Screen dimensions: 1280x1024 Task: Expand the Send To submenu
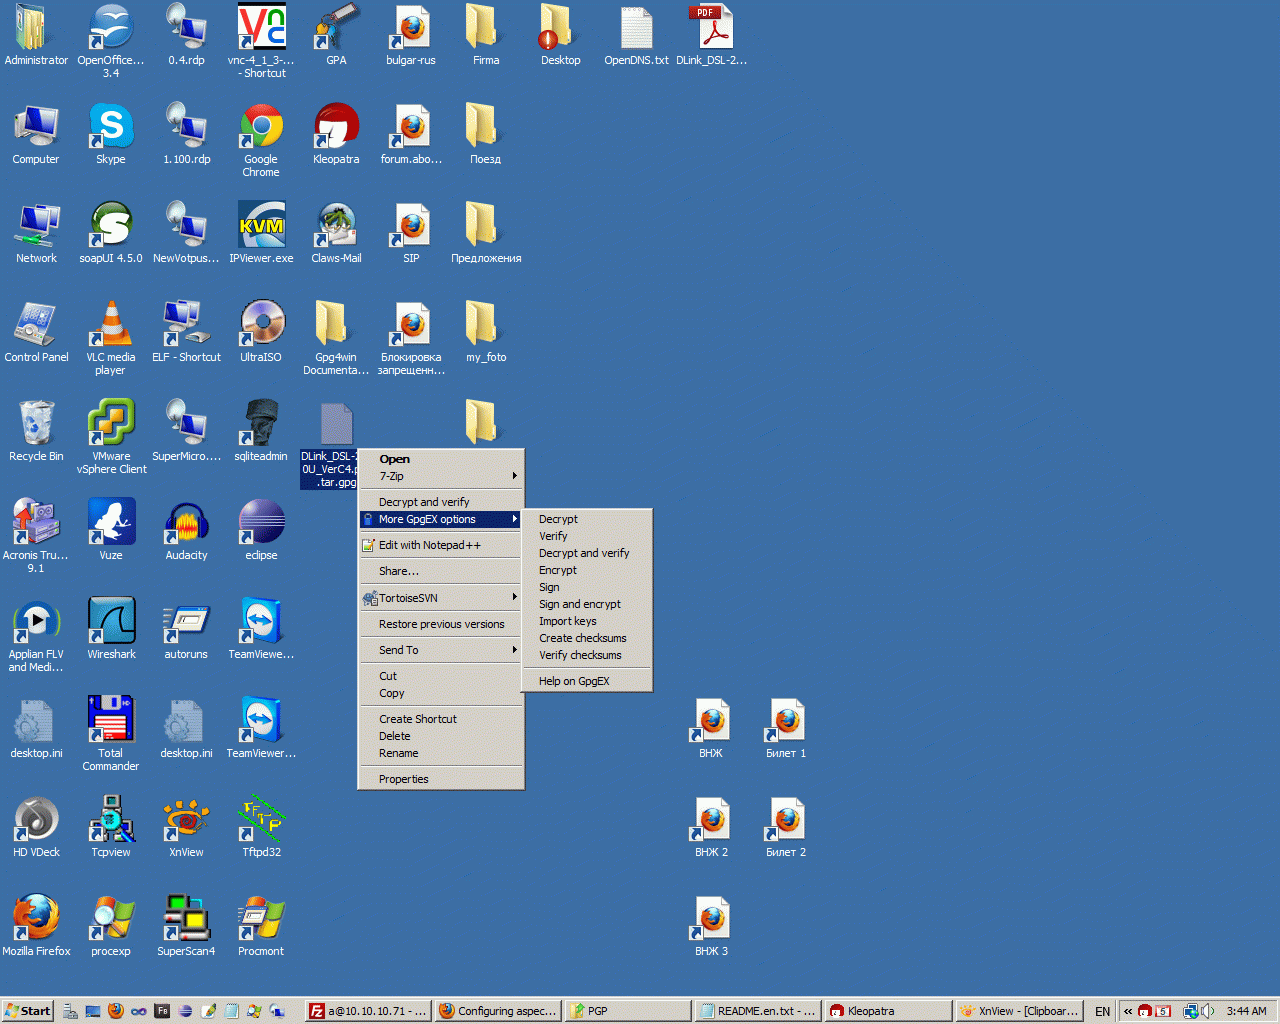point(441,650)
